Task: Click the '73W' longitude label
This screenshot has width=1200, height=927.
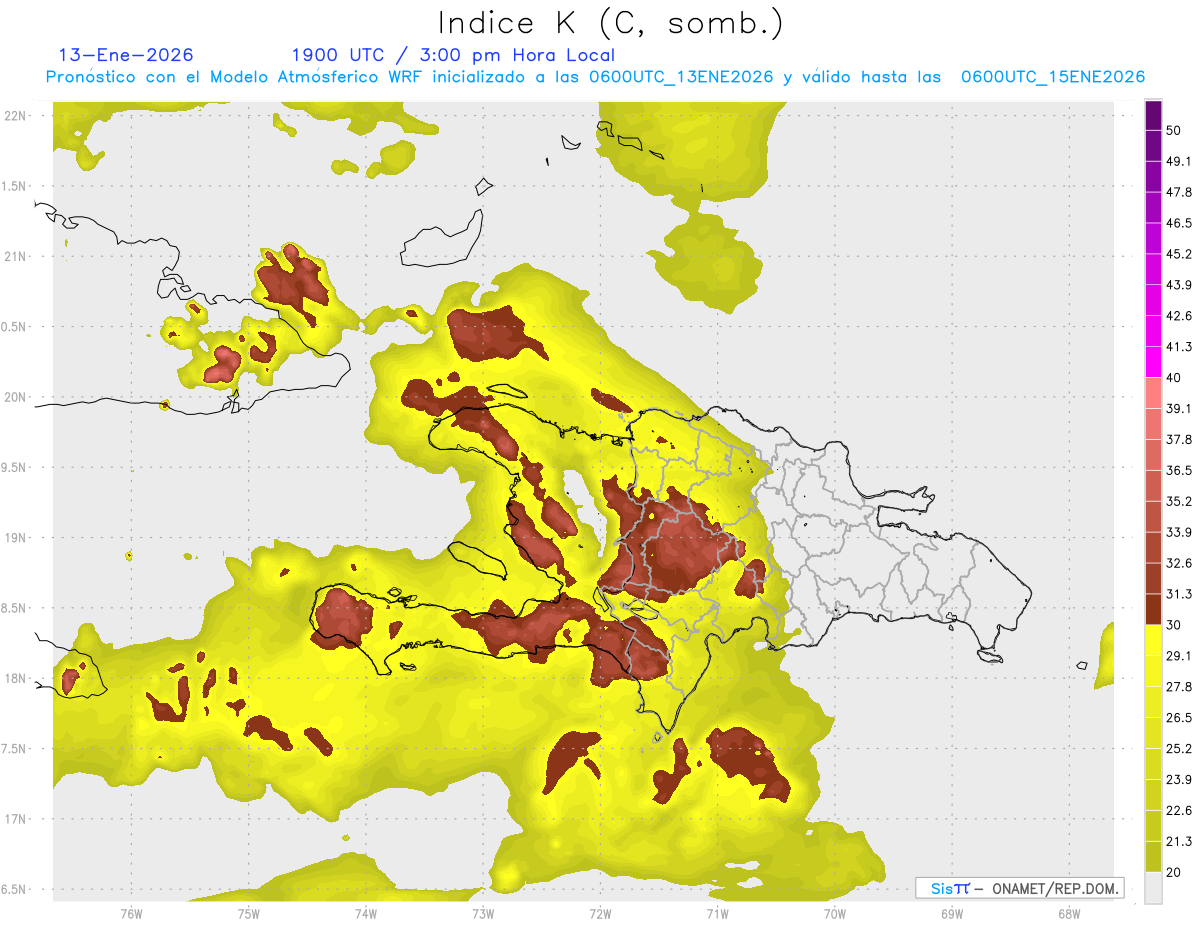Action: click(483, 914)
